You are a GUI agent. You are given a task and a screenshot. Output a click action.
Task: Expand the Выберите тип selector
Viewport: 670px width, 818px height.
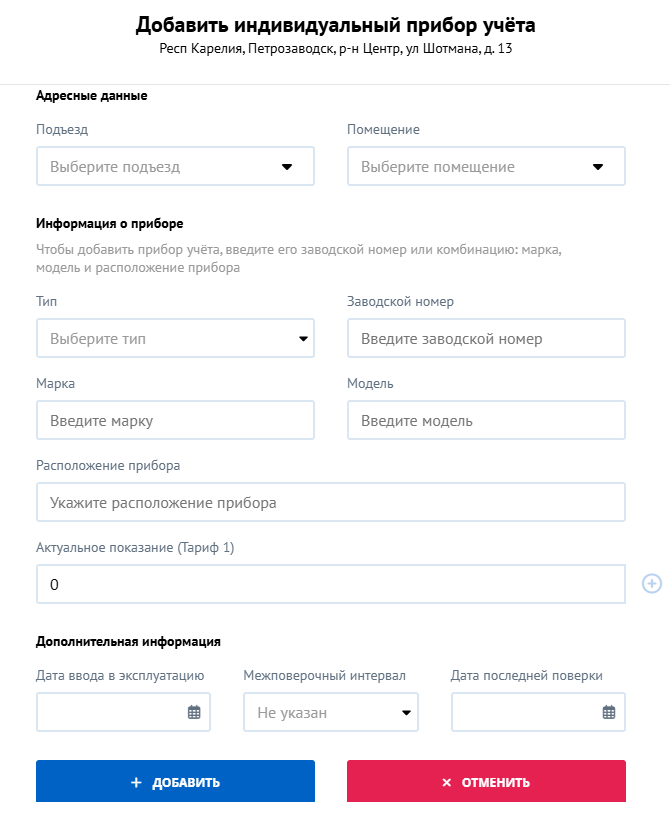point(175,339)
